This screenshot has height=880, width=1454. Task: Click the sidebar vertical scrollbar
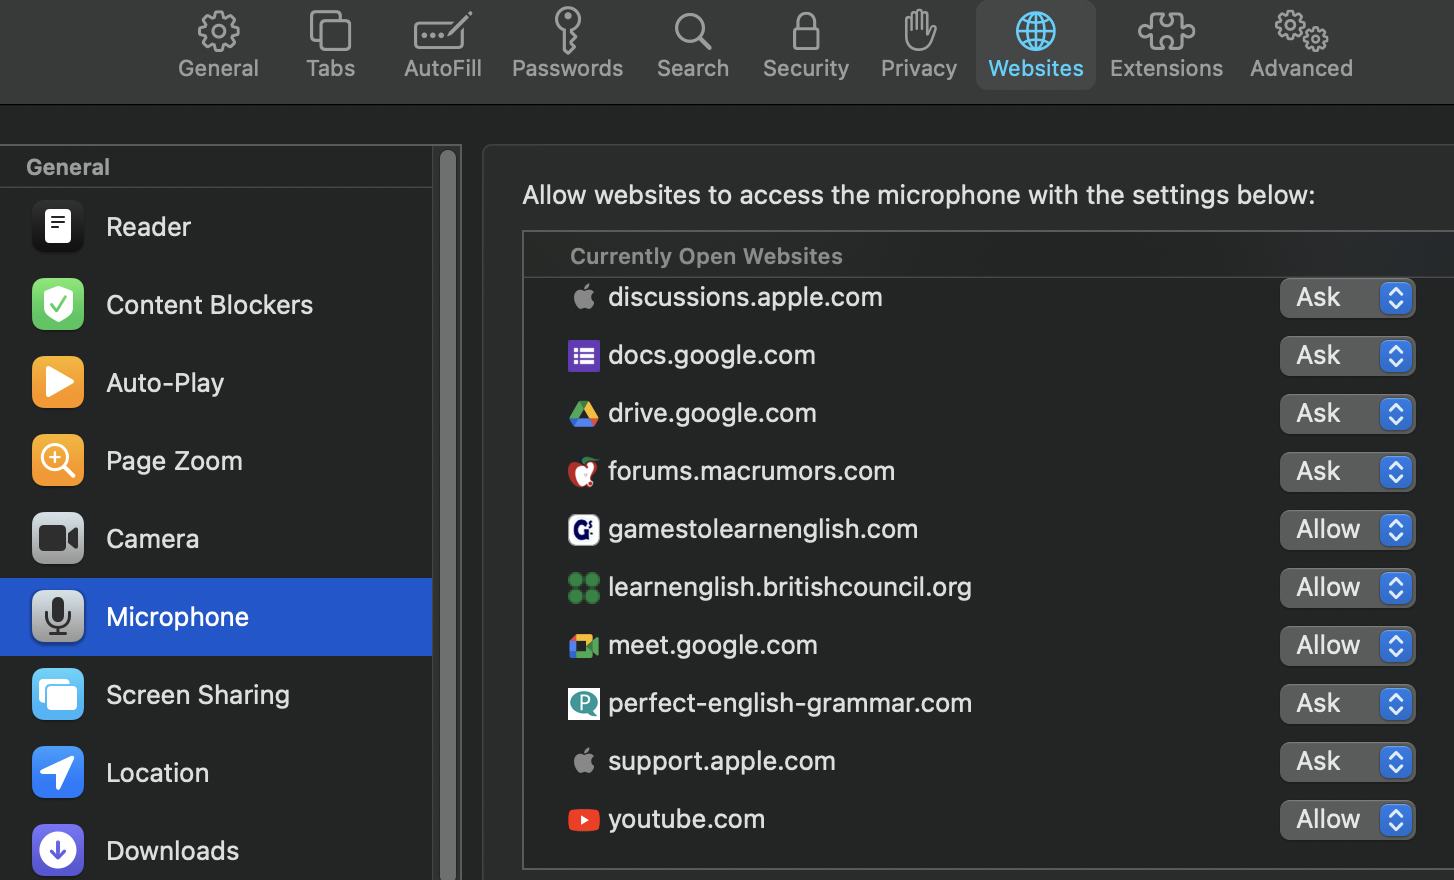pos(448,514)
